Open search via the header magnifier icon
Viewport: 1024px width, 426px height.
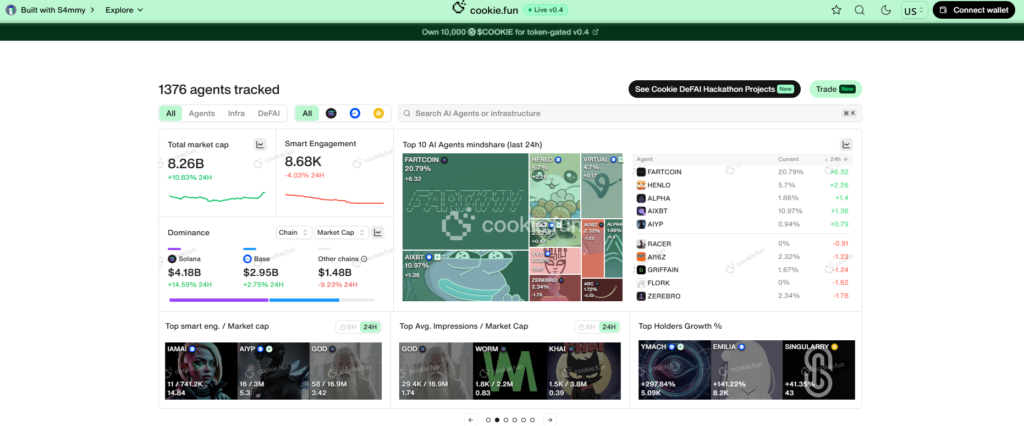tap(859, 10)
